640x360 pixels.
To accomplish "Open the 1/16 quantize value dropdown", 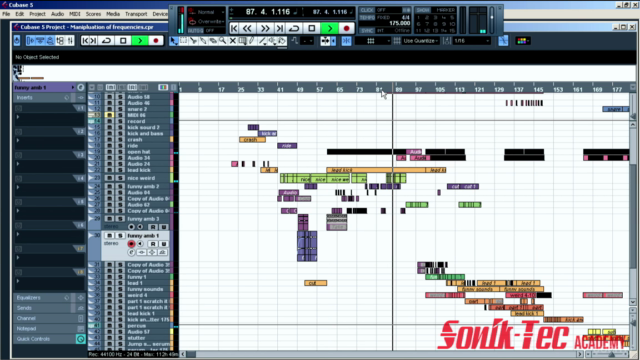I will coord(471,41).
